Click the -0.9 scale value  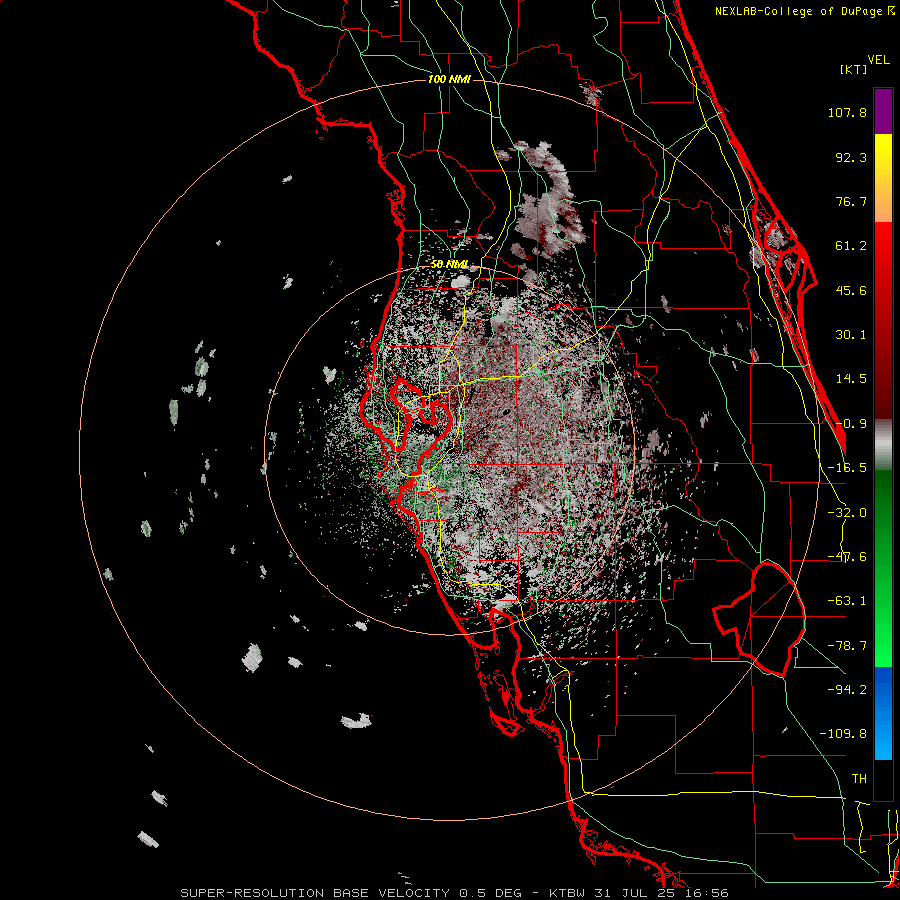point(851,424)
